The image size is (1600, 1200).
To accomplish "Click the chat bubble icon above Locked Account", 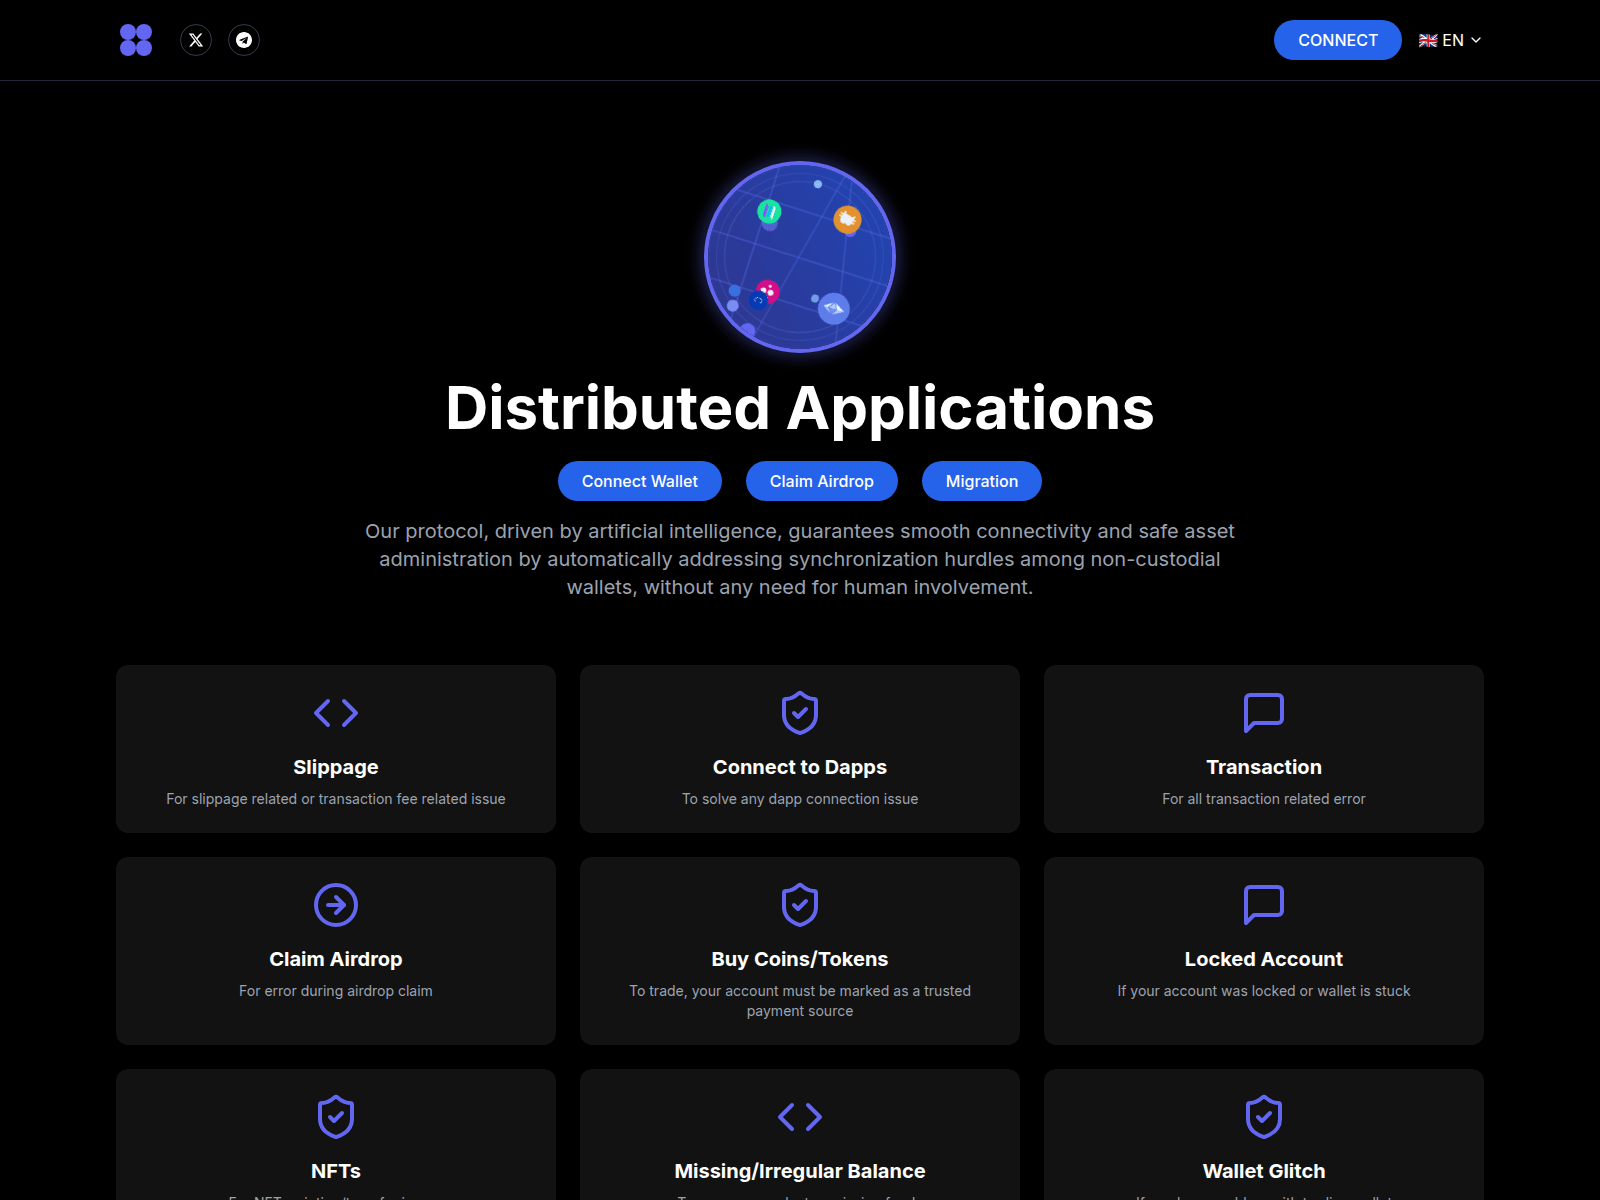I will click(1264, 905).
